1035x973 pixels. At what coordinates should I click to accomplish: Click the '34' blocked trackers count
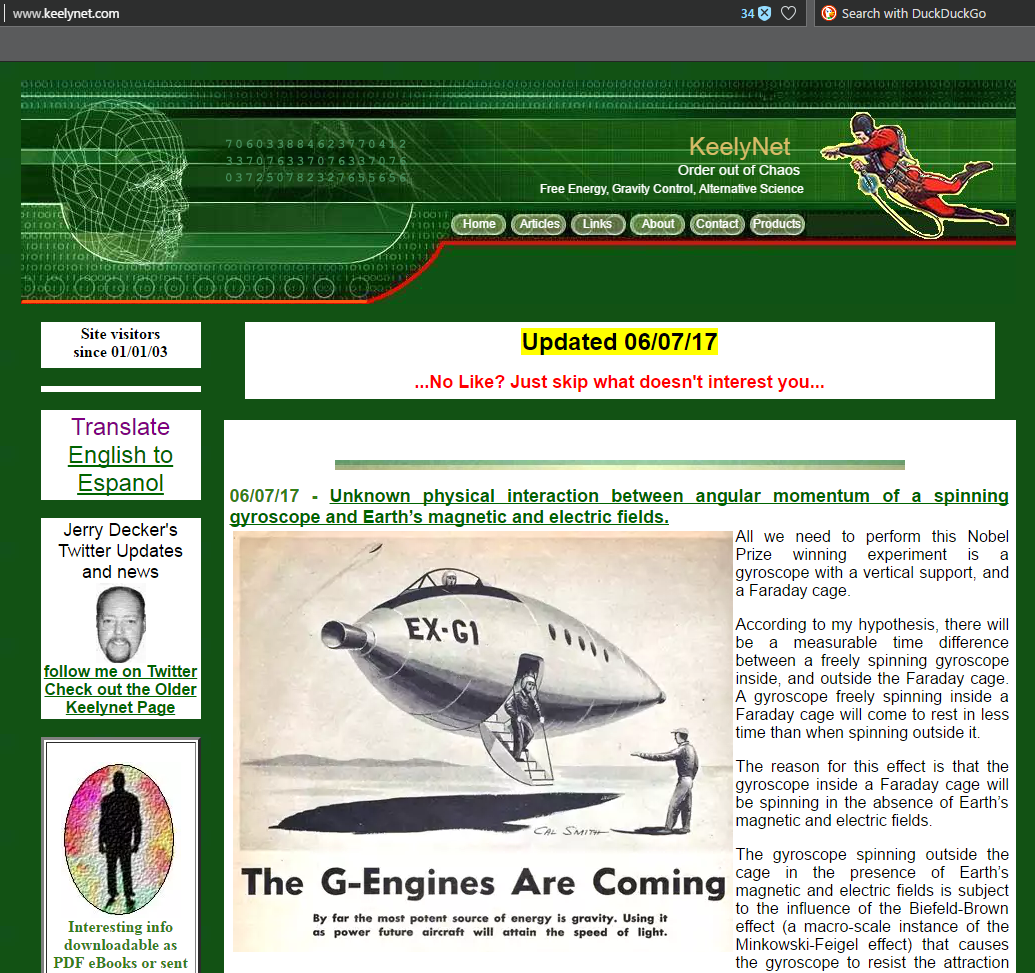[x=747, y=13]
